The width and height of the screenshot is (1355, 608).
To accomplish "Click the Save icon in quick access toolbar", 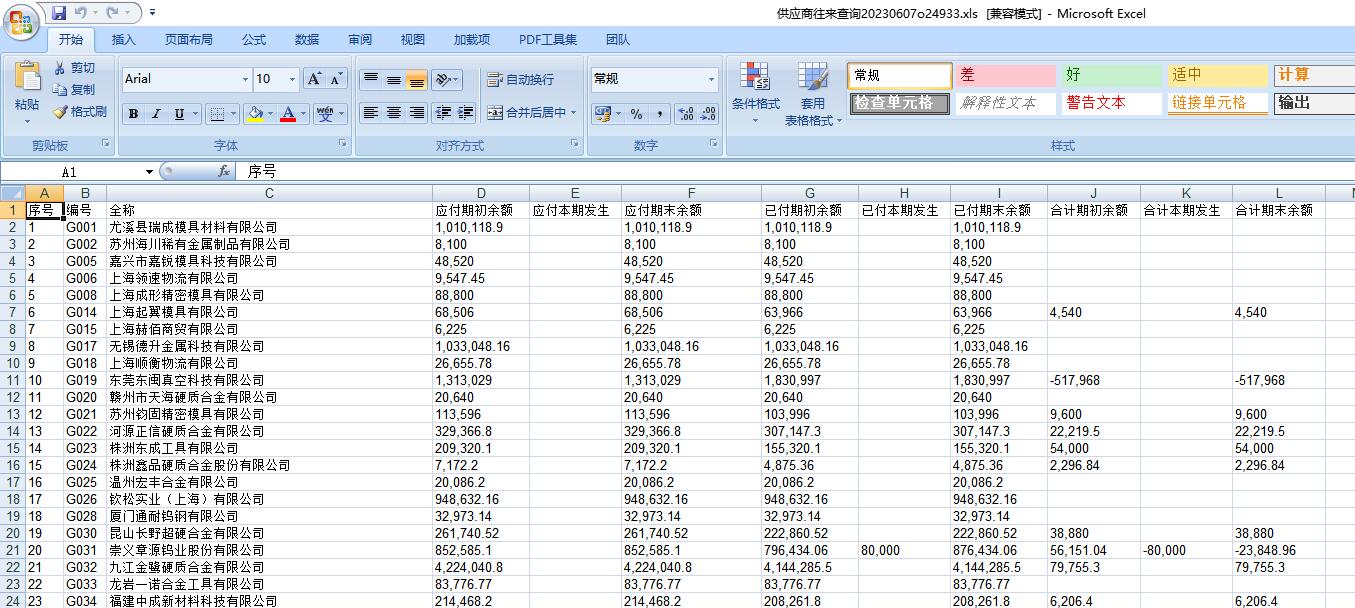I will (59, 13).
